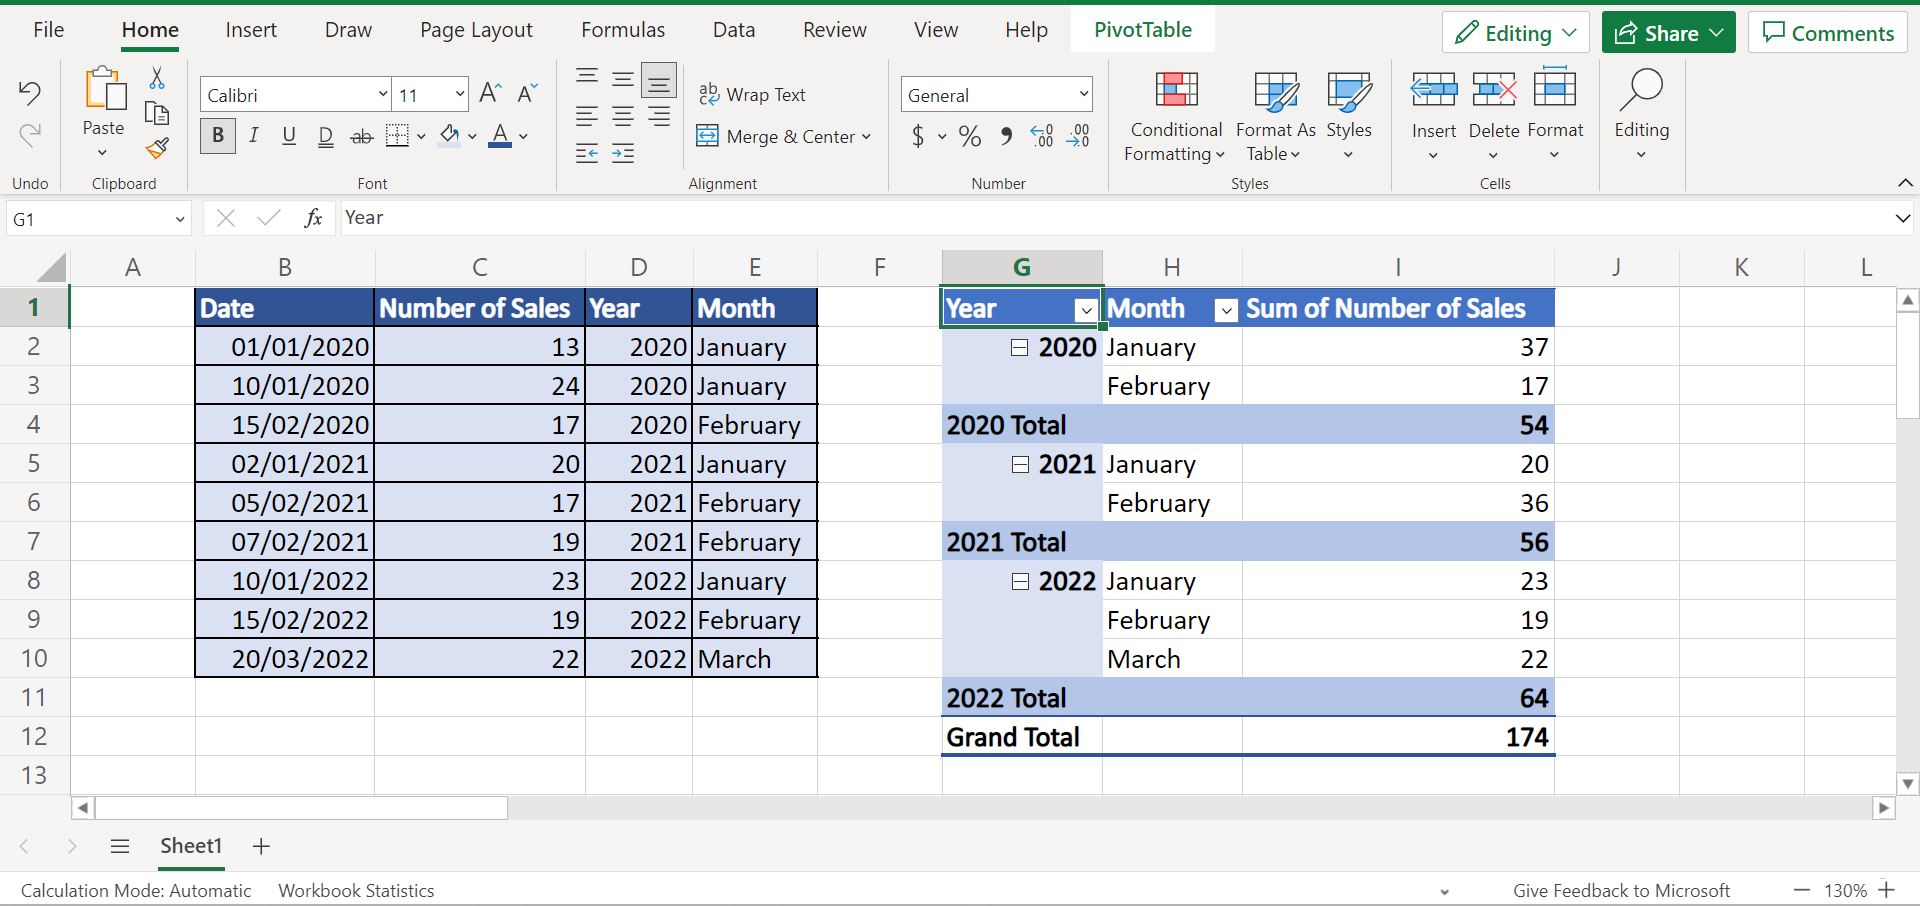Toggle Italic formatting
Viewport: 1920px width, 906px height.
click(253, 135)
